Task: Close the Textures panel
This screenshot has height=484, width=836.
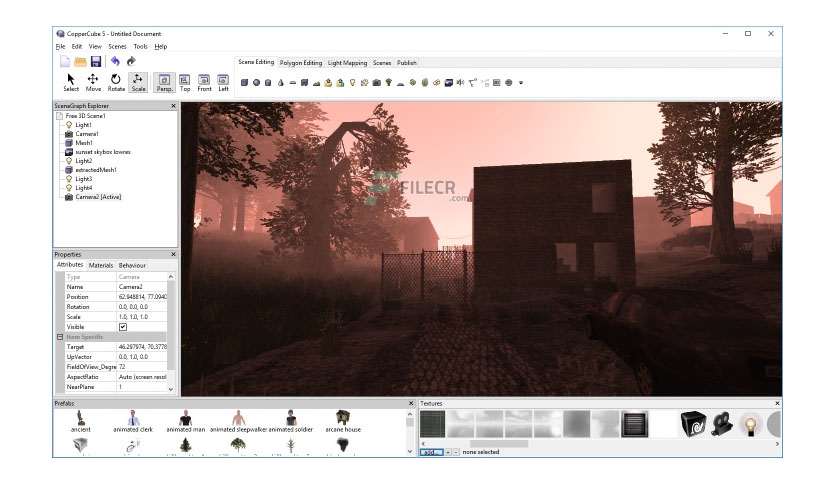Action: 777,404
